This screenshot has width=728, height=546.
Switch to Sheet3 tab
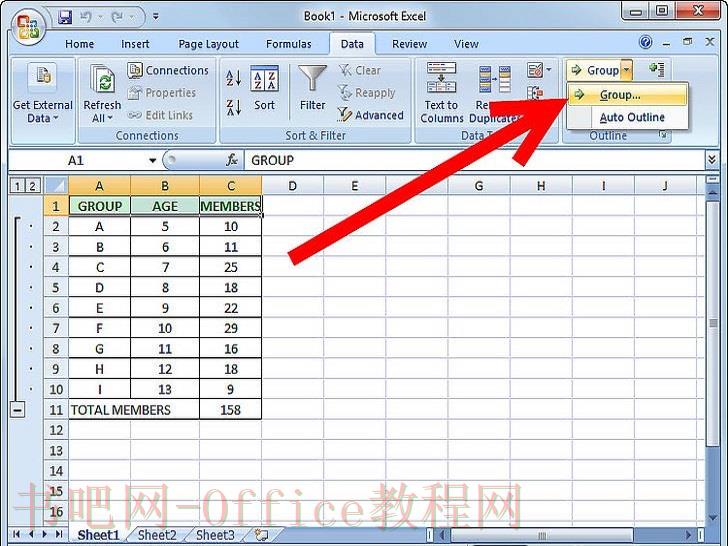click(215, 535)
